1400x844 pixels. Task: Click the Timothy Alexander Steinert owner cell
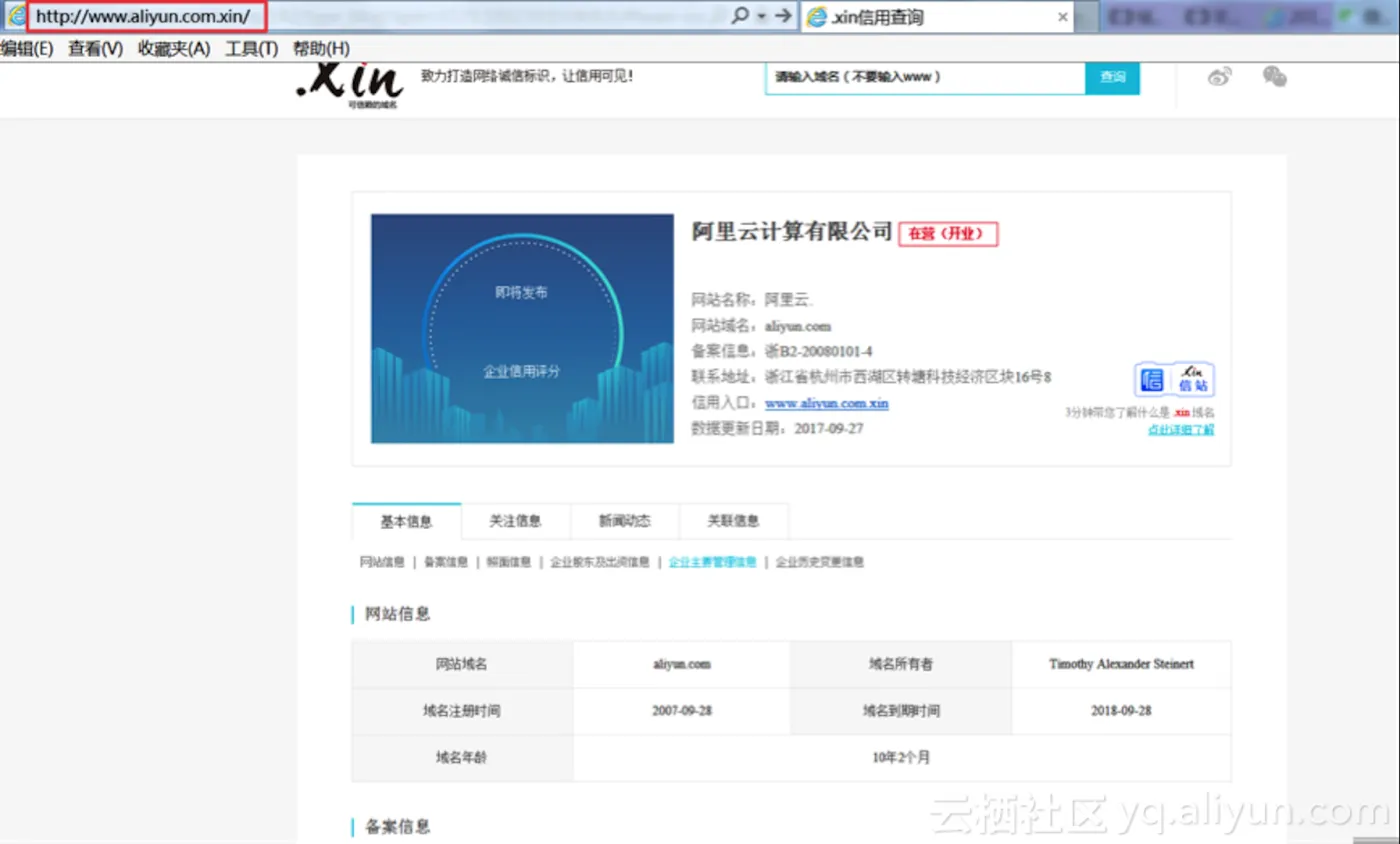(x=1121, y=664)
